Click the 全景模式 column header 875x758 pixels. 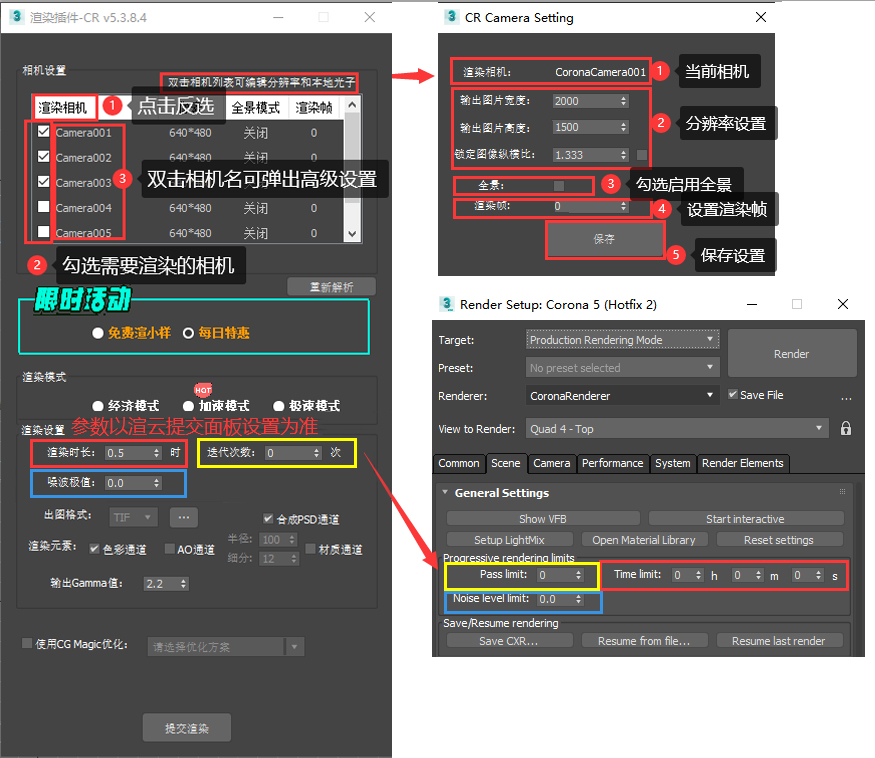256,108
